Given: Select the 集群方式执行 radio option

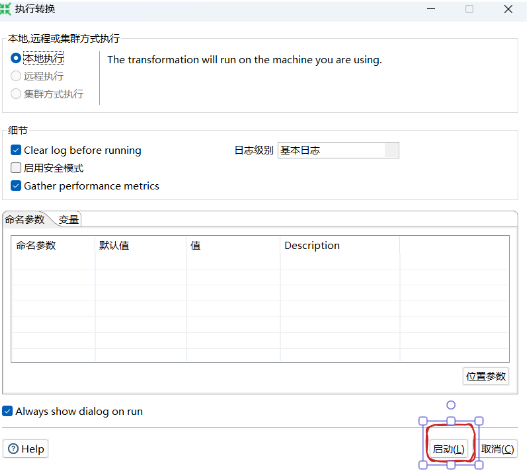Looking at the screenshot, I should pyautogui.click(x=16, y=93).
